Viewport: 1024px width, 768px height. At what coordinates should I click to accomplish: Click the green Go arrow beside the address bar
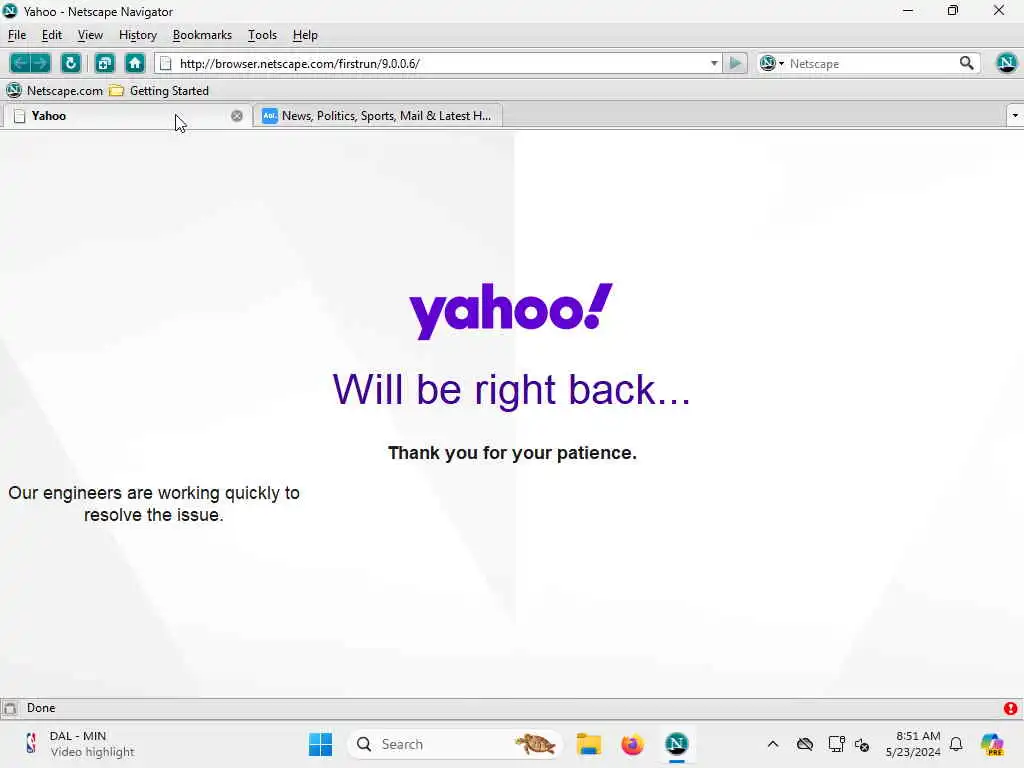tap(735, 63)
